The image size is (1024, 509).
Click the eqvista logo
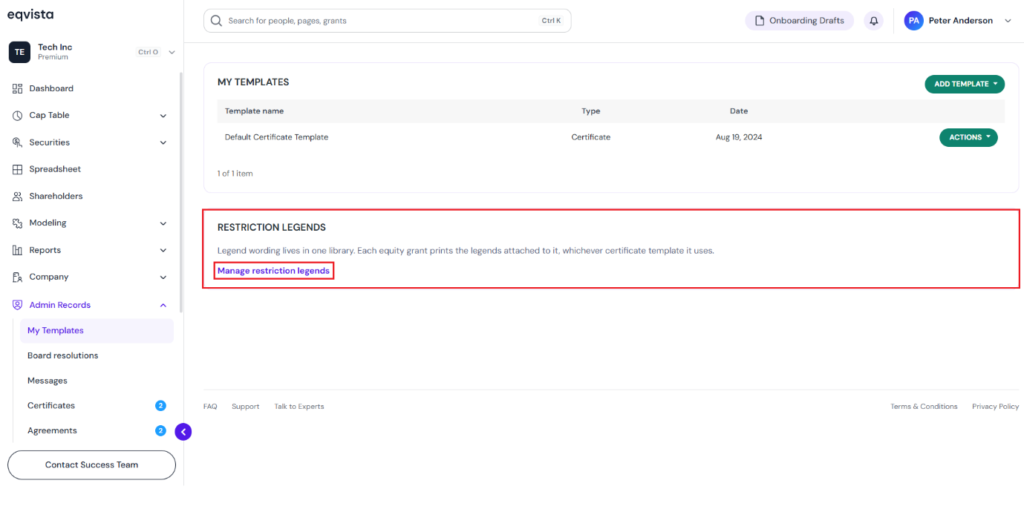tap(31, 14)
